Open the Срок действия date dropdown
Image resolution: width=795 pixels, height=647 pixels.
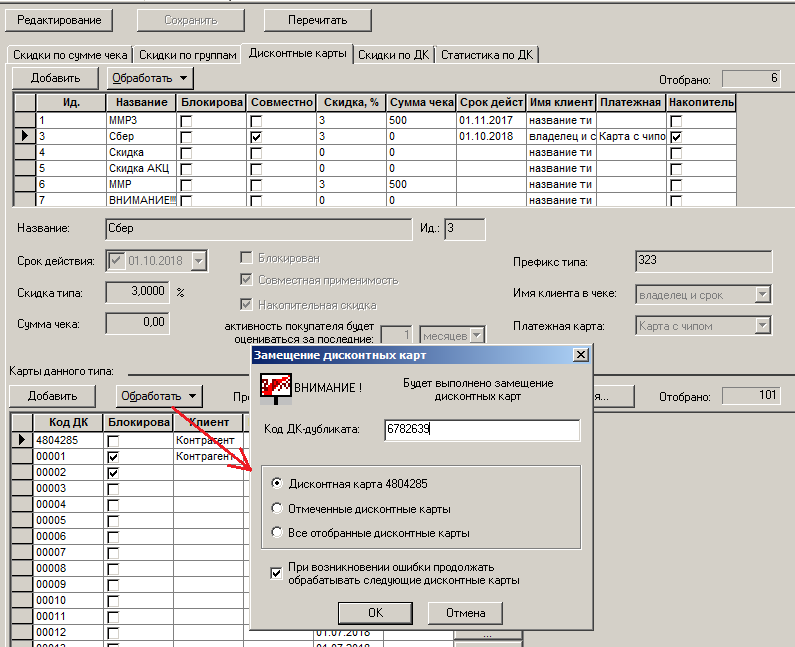pos(199,261)
